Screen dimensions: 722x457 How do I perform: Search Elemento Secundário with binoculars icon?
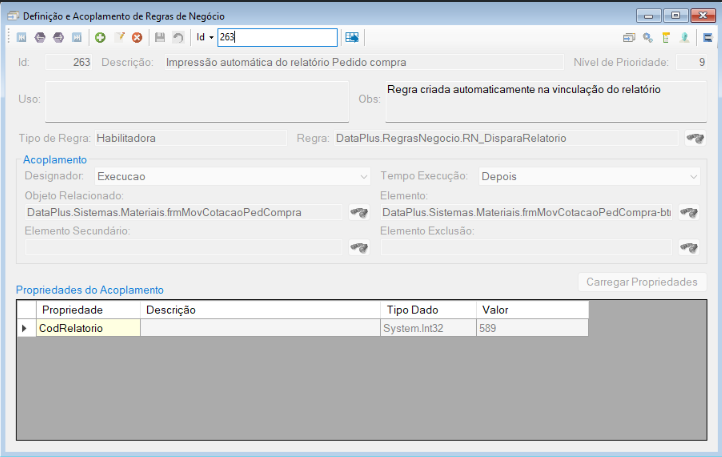(359, 247)
